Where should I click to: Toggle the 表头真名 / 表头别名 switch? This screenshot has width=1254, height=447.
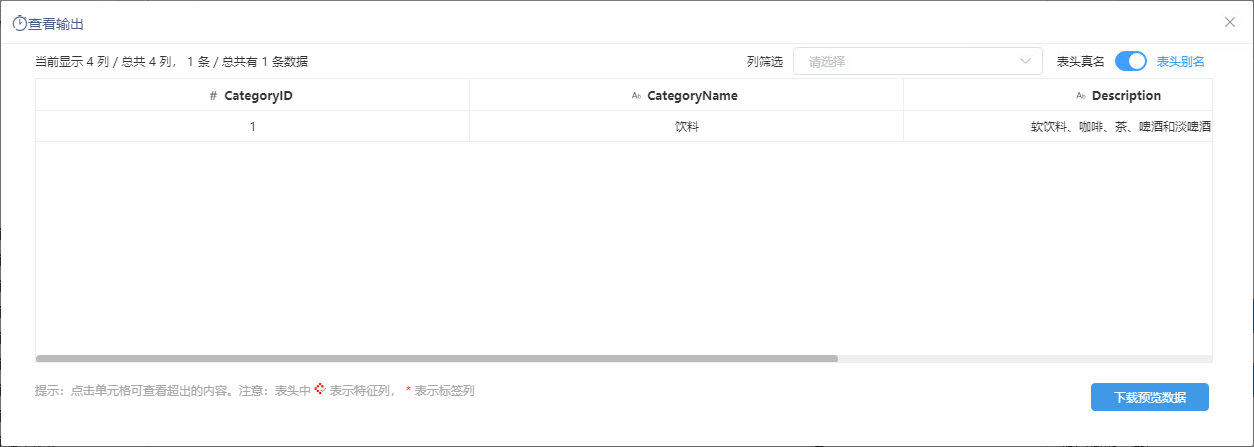[x=1131, y=61]
